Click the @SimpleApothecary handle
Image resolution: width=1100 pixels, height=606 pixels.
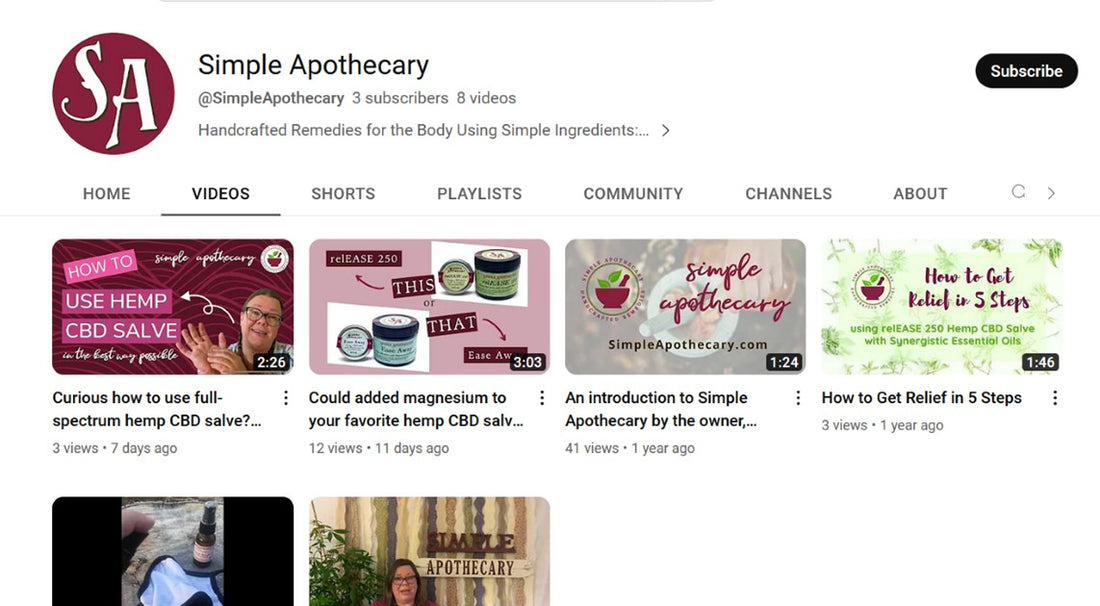(271, 98)
